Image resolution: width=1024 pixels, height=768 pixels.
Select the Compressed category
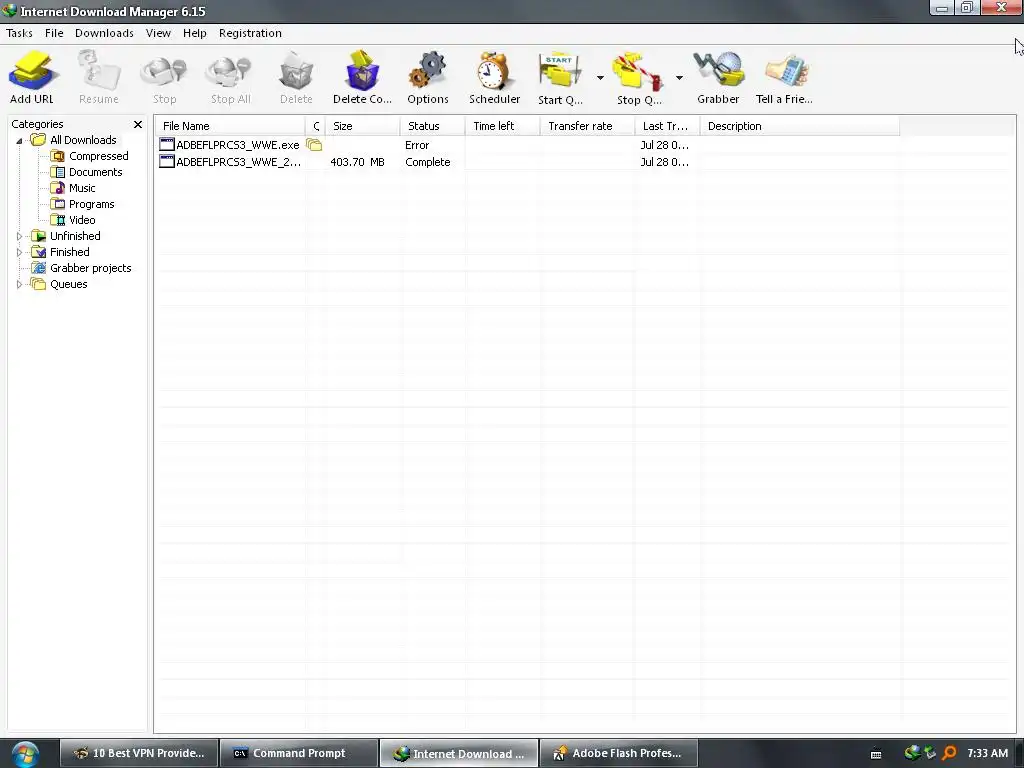coord(90,156)
